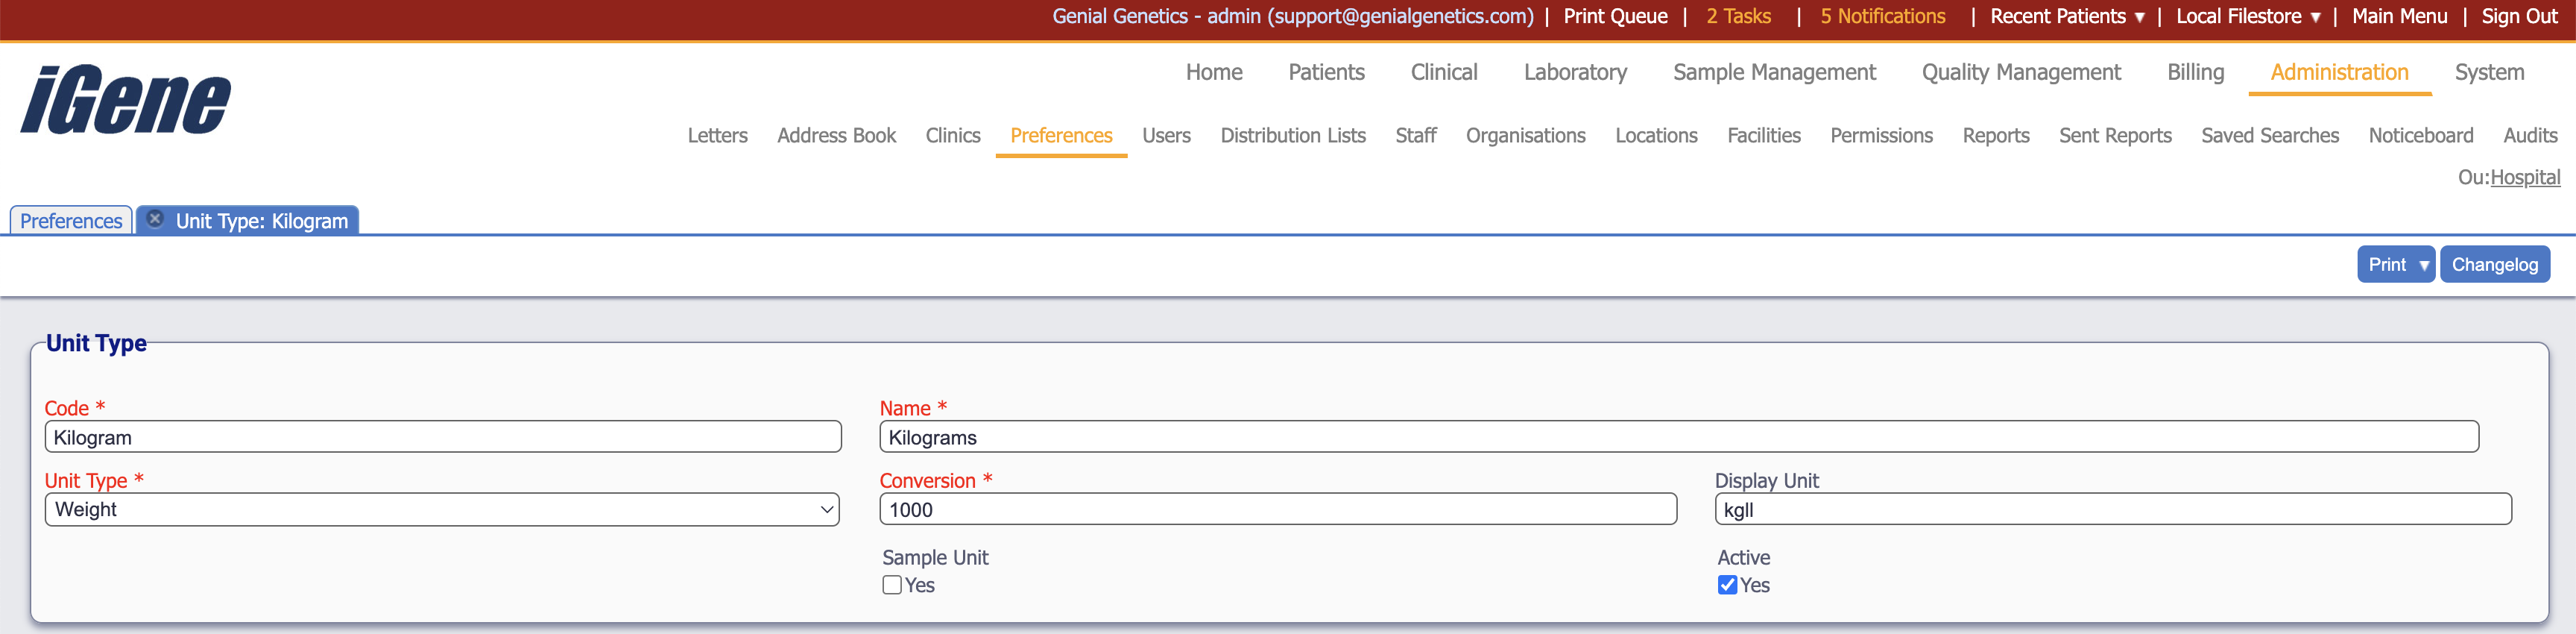2576x634 pixels.
Task: Go to the Users submenu
Action: [1166, 135]
